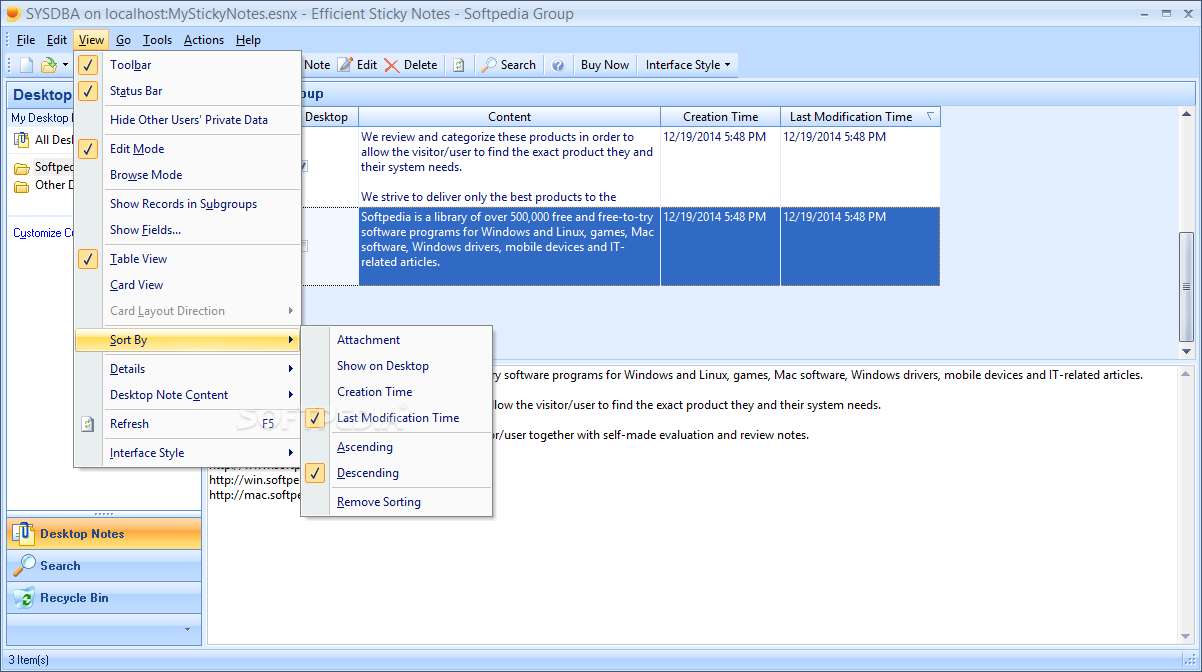Open the Help menu
The height and width of the screenshot is (672, 1202).
click(x=249, y=40)
